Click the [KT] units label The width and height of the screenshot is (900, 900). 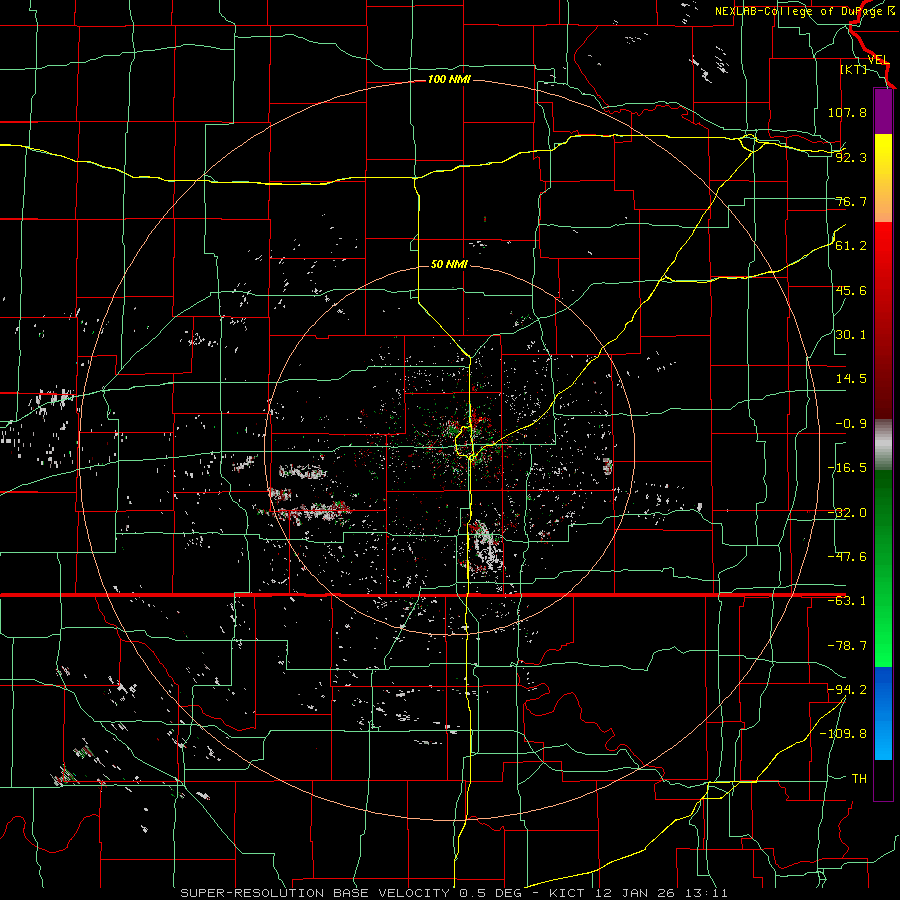[854, 69]
